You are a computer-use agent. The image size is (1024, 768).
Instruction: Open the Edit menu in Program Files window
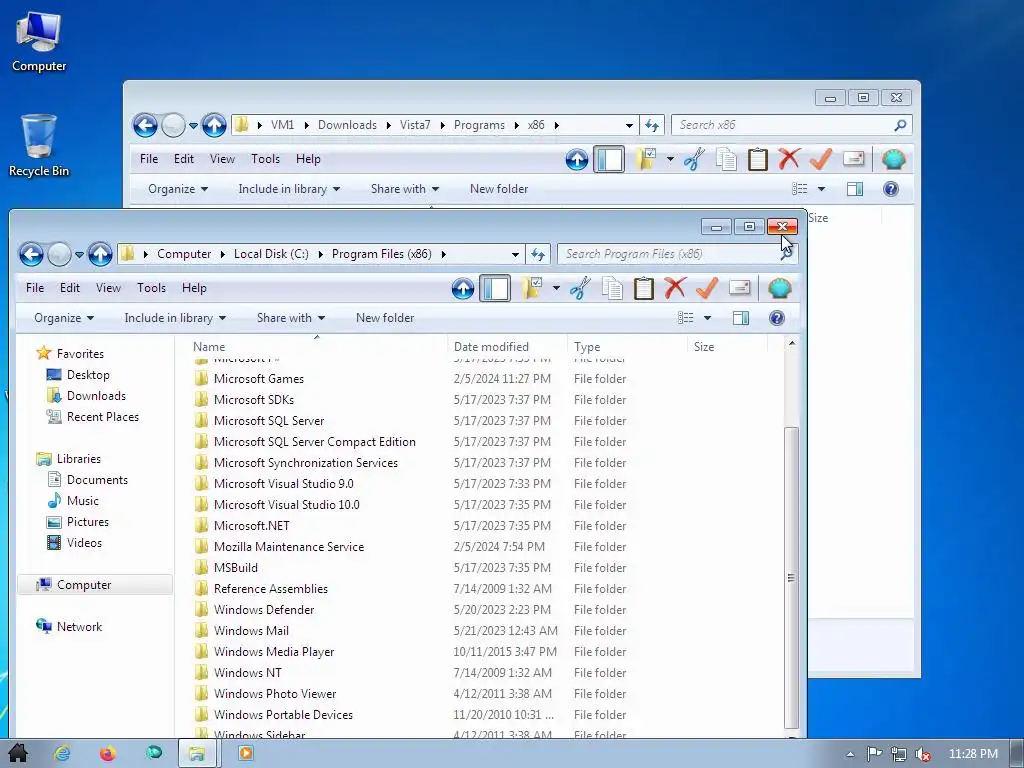(70, 288)
